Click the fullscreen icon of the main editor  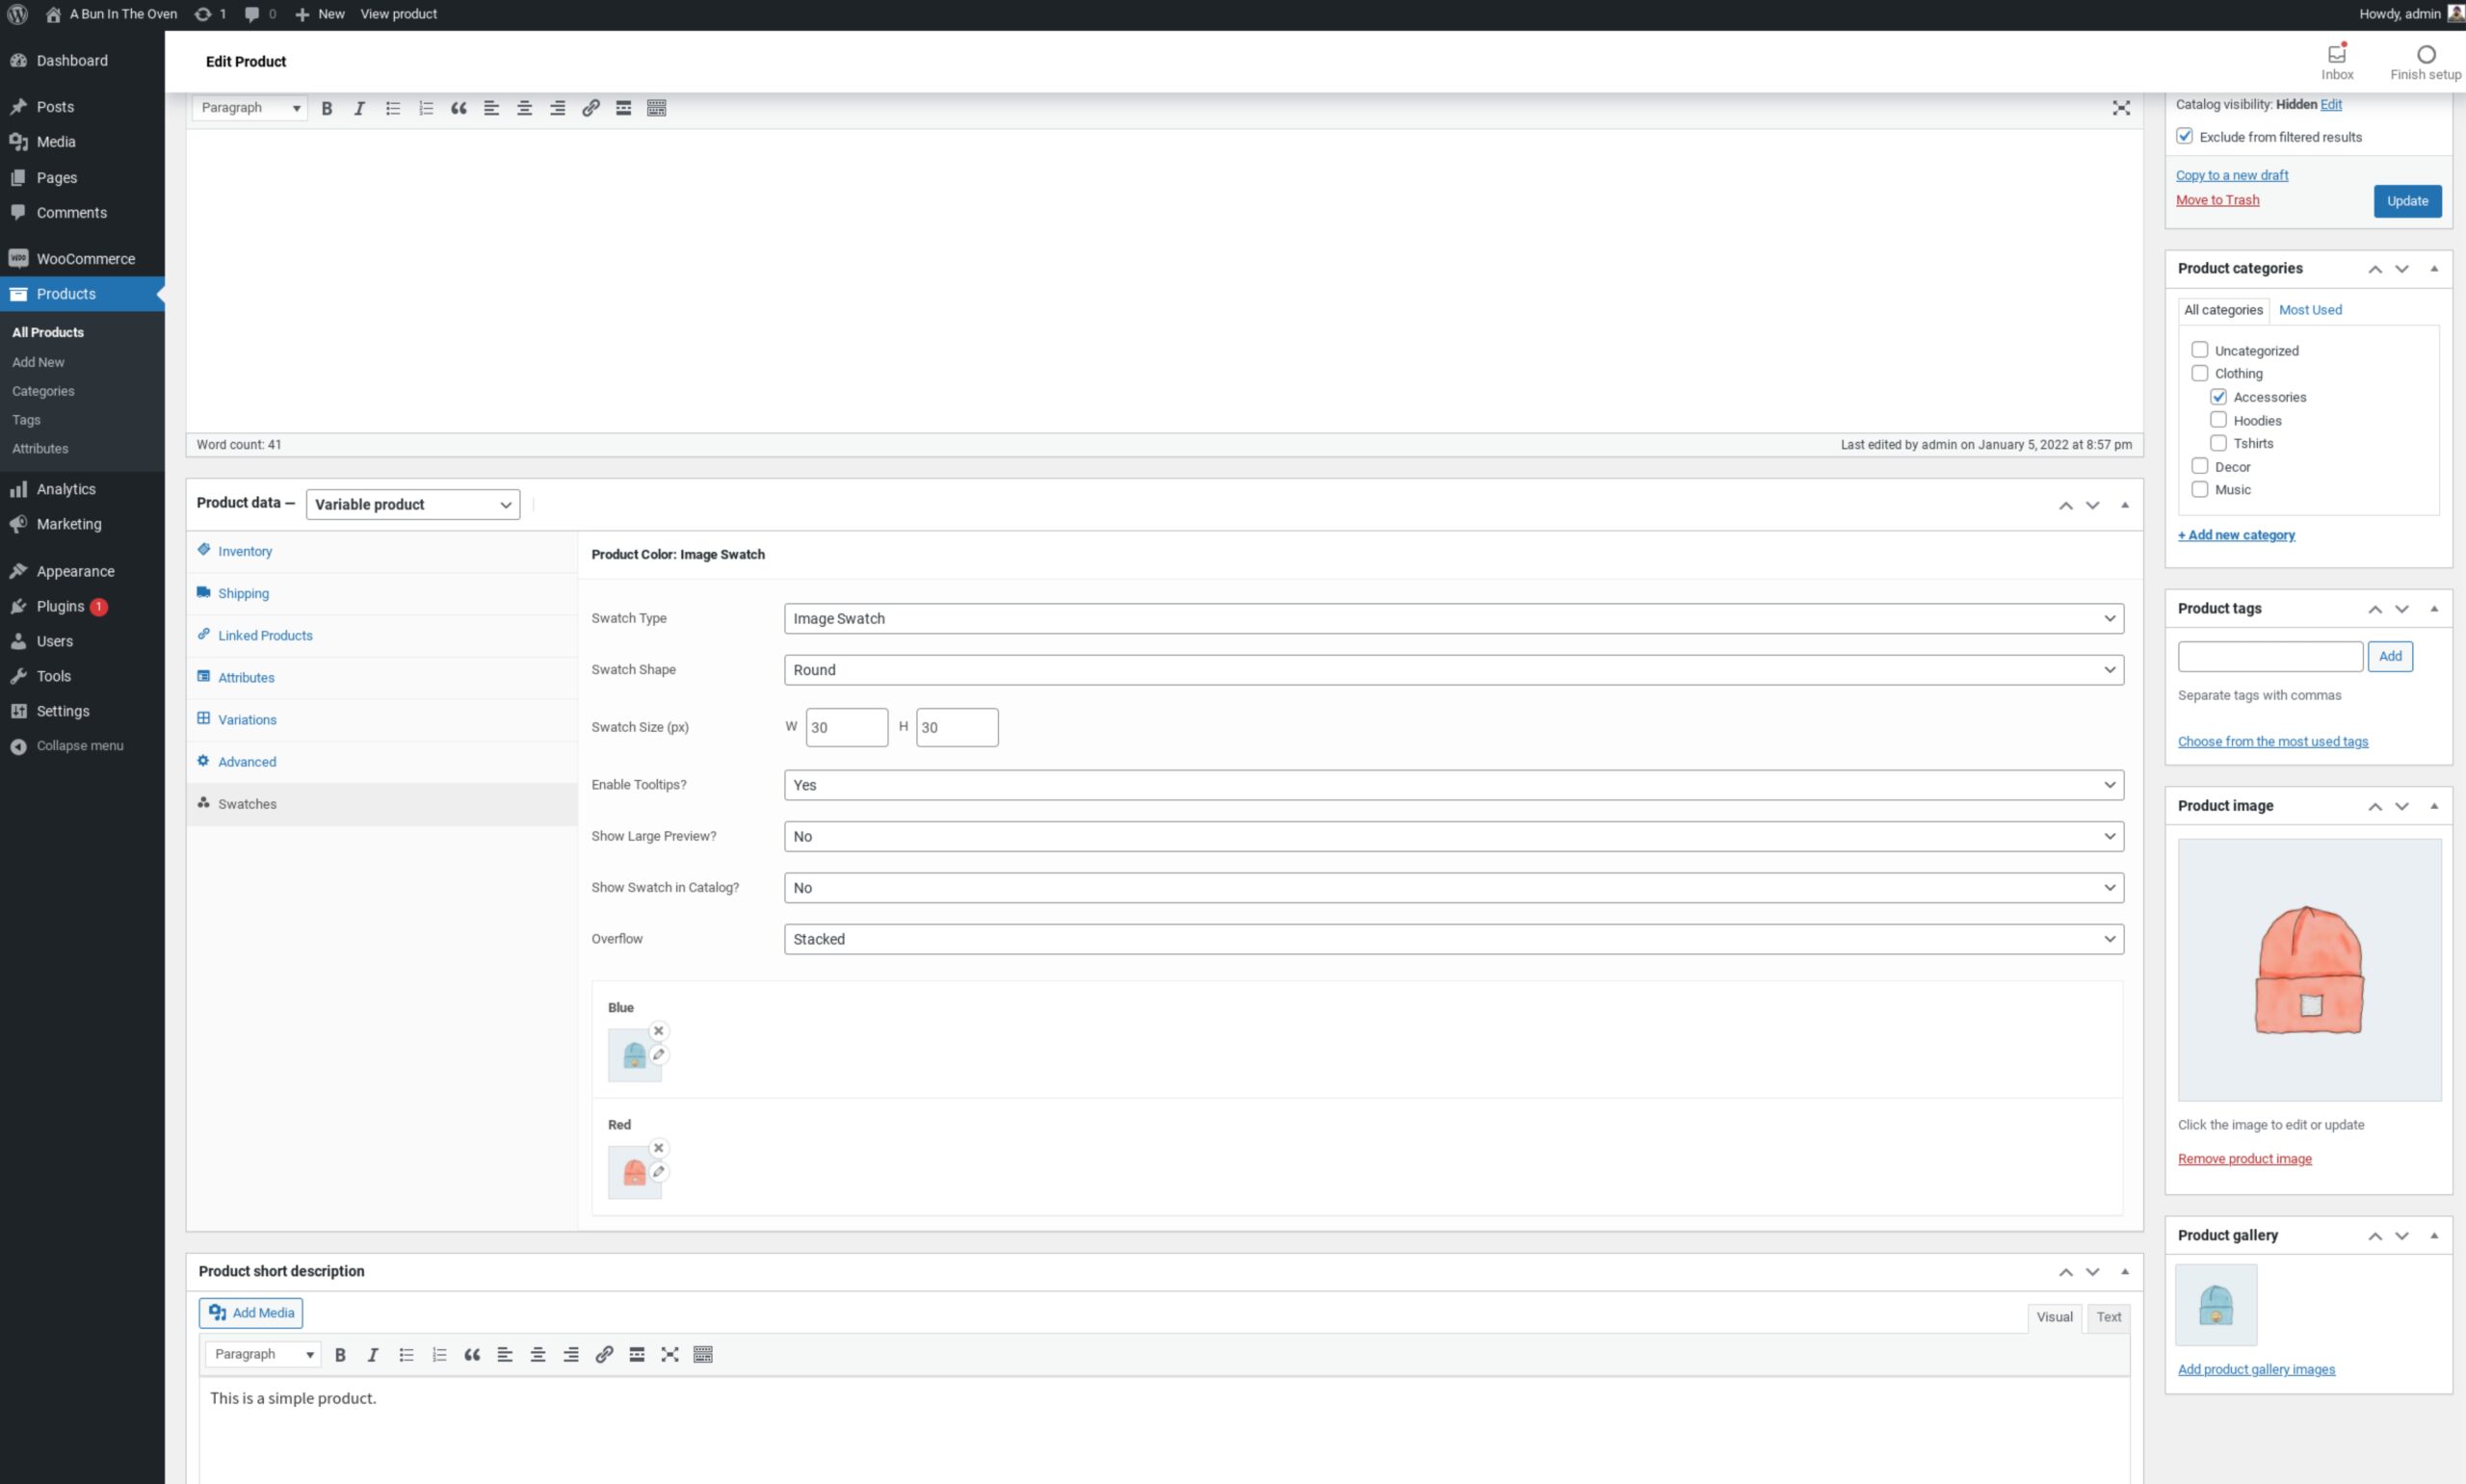2120,108
